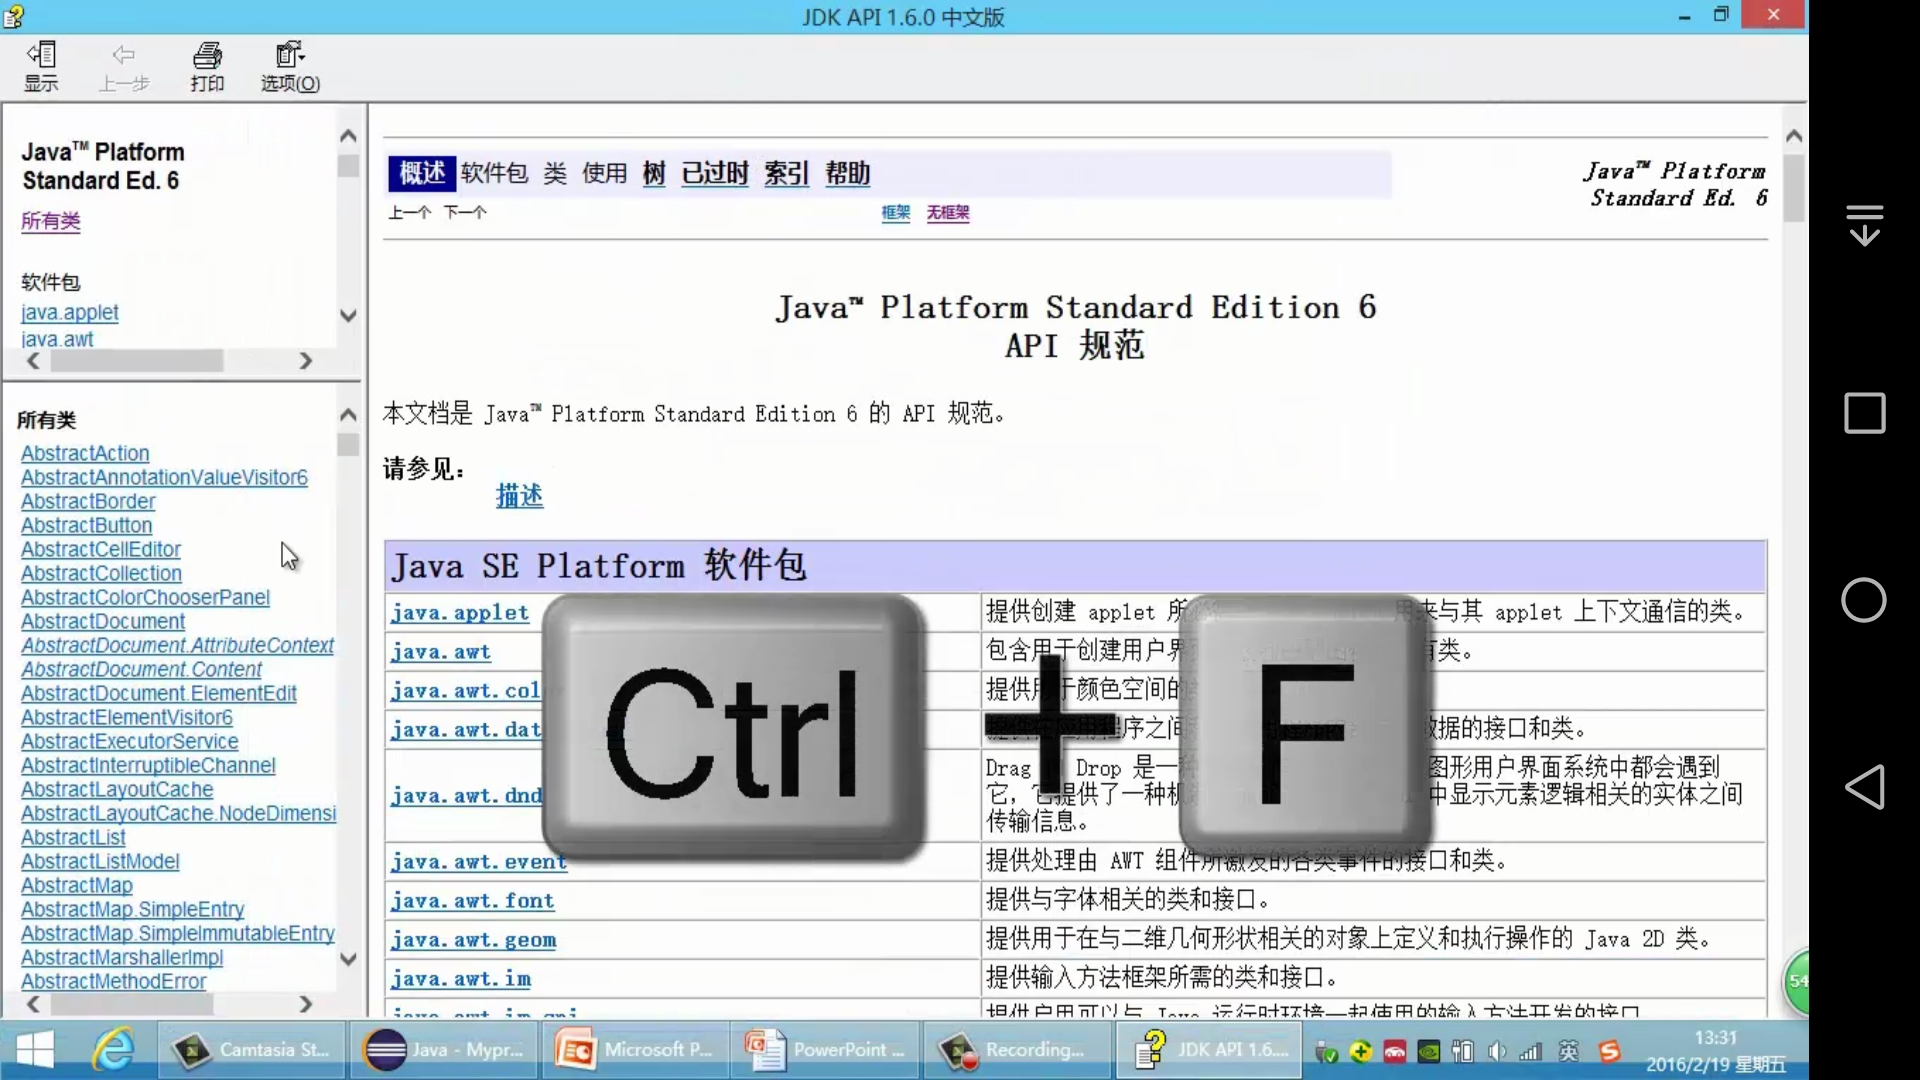The image size is (1920, 1080).
Task: Open java.applet in the package table
Action: click(x=460, y=613)
